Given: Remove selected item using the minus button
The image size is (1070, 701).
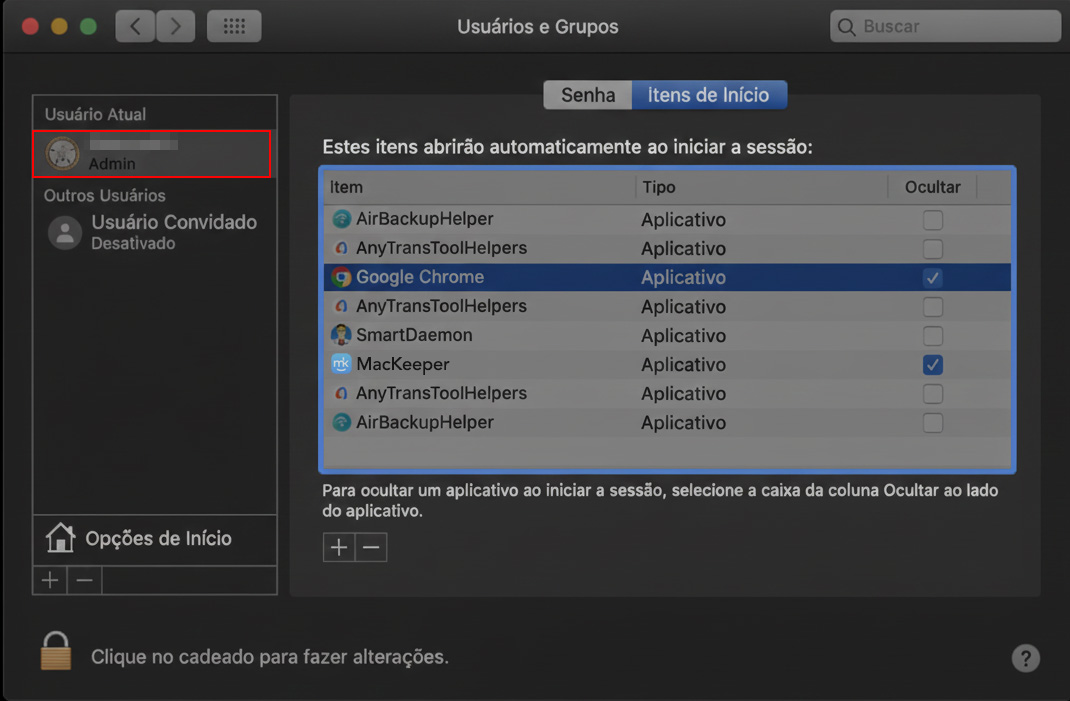Looking at the screenshot, I should (371, 547).
